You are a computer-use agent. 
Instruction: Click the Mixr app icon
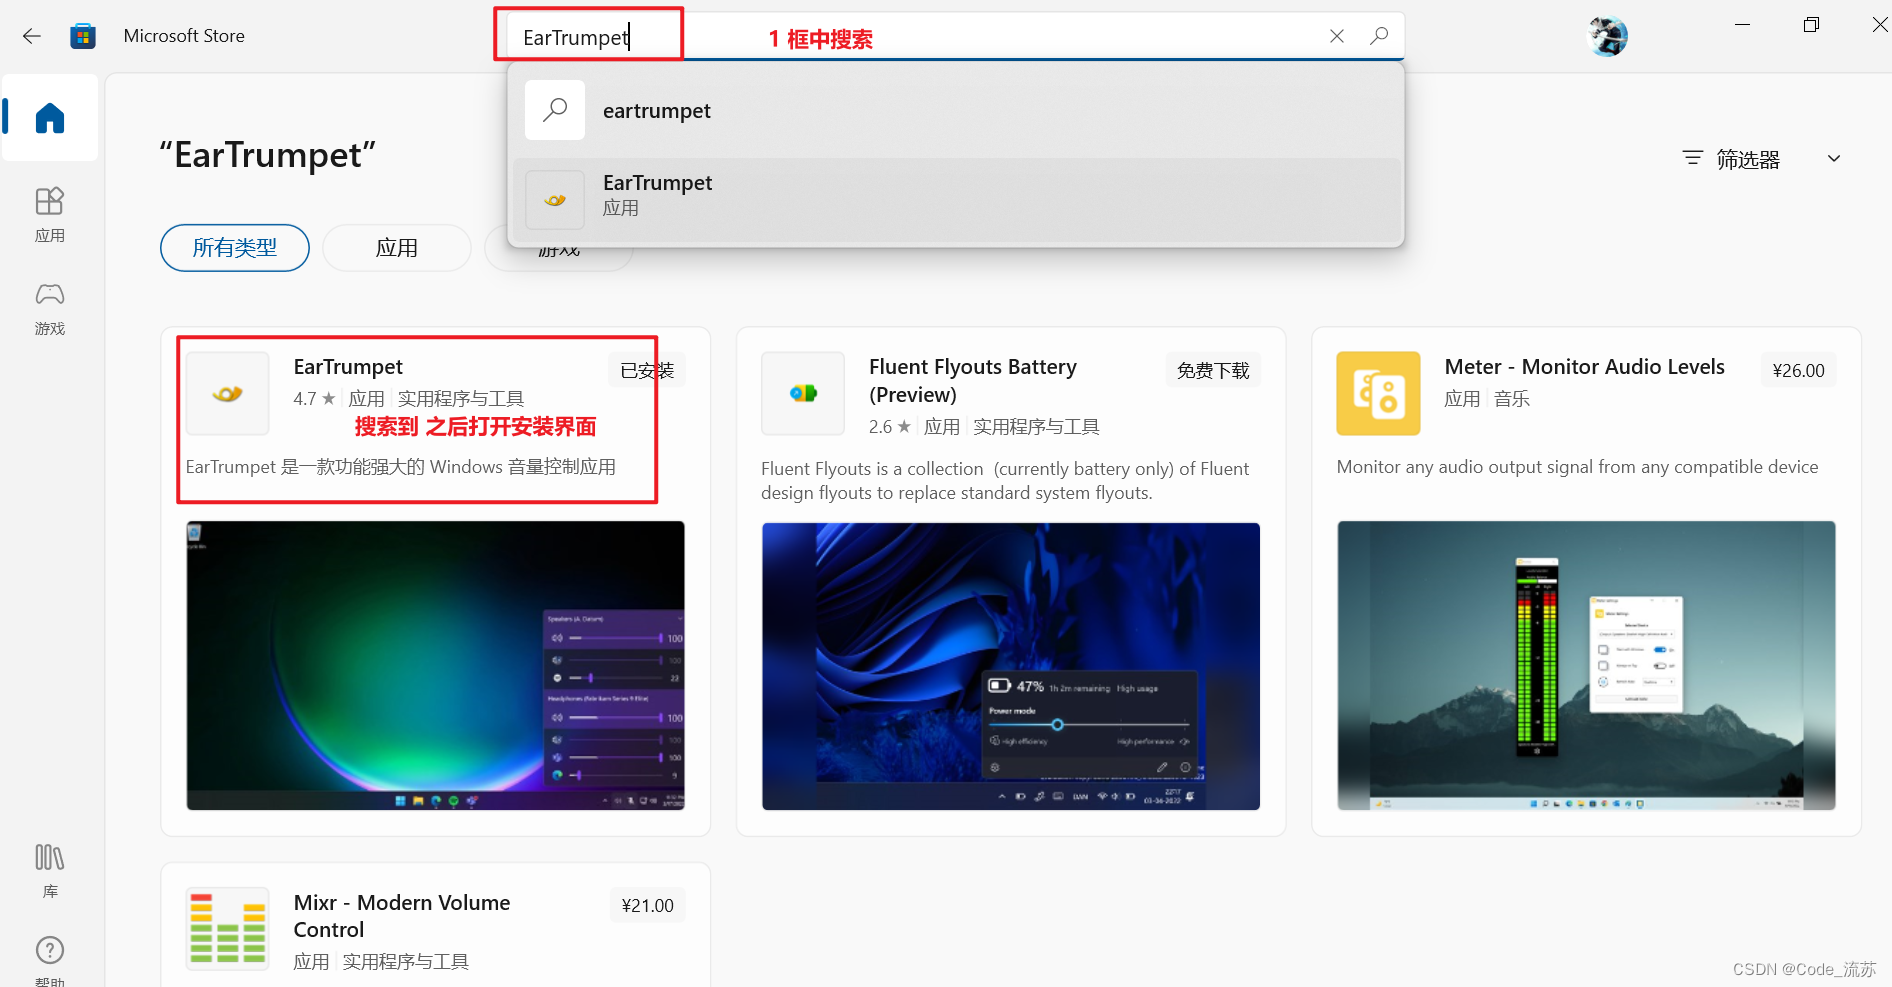[228, 928]
